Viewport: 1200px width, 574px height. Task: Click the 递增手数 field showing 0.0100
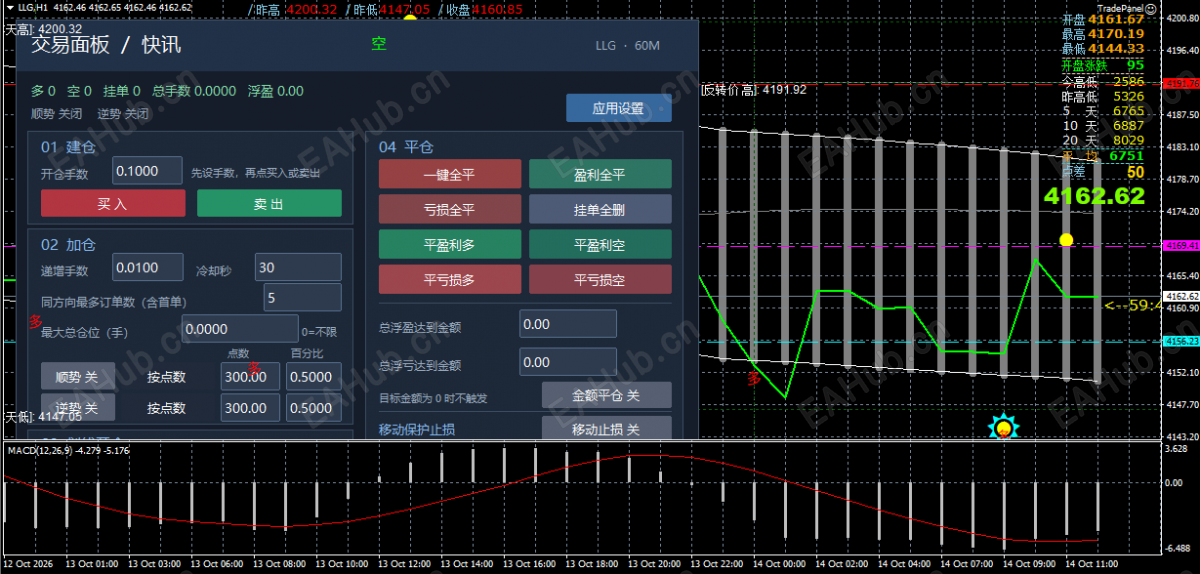click(147, 267)
